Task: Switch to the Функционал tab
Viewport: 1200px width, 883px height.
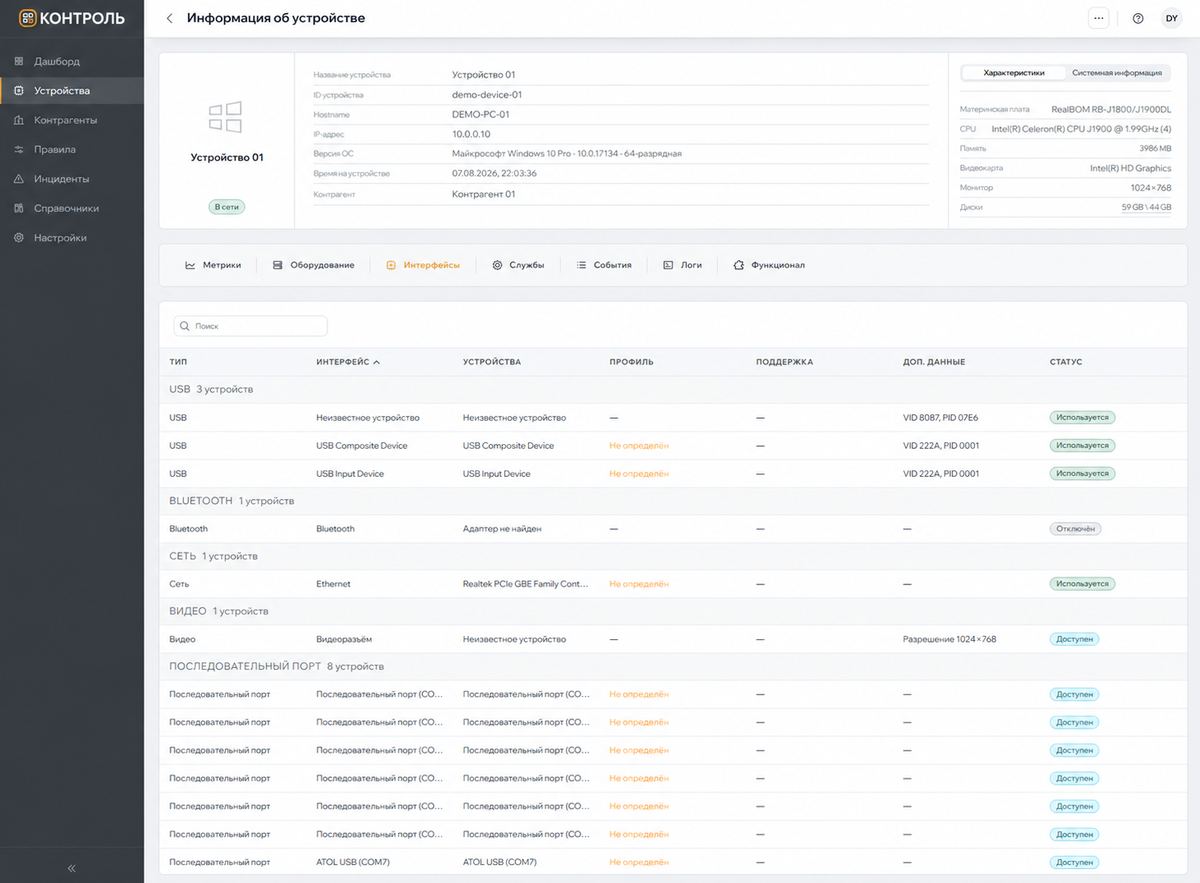Action: click(769, 265)
